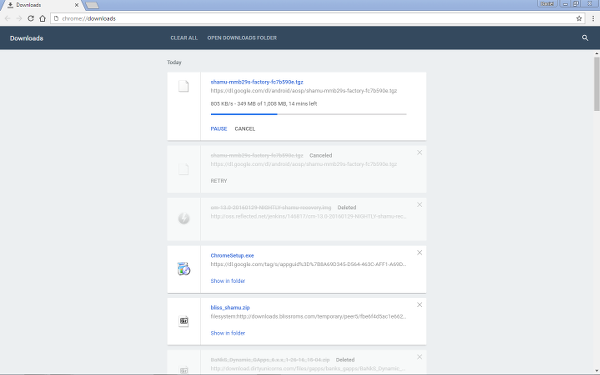600x375 pixels.
Task: Click the Deleted label of cm-13.0 entry
Action: coord(347,207)
